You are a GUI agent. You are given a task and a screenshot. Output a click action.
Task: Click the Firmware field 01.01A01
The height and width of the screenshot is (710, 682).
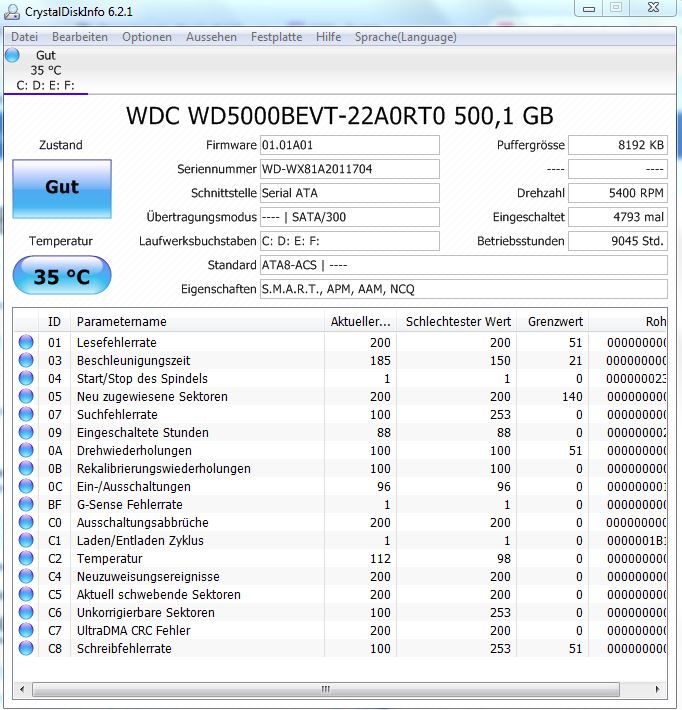pos(350,145)
